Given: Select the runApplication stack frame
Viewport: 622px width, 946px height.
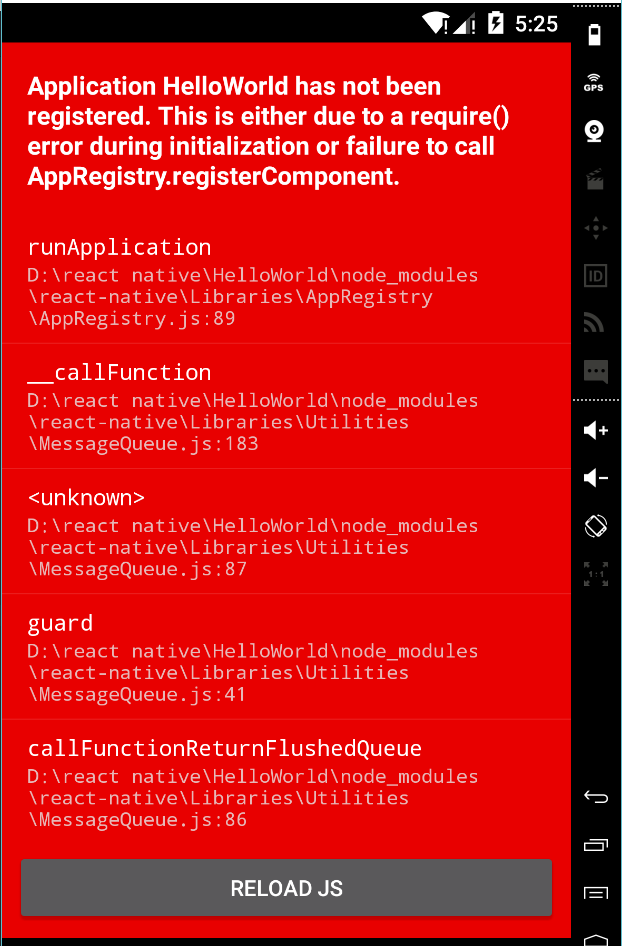Looking at the screenshot, I should (x=286, y=282).
